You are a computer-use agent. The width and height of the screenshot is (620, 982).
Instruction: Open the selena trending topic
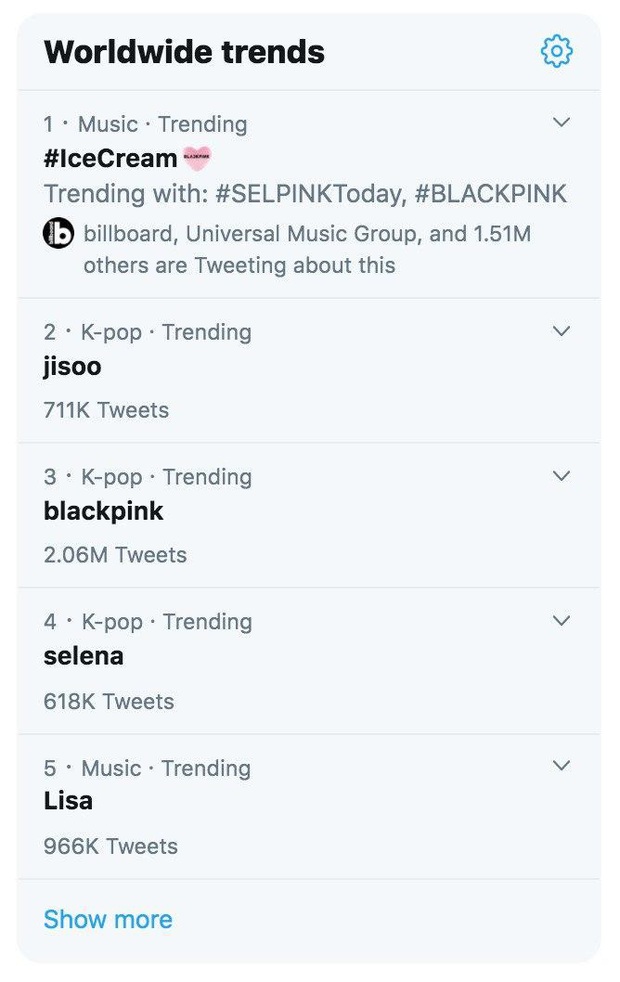(x=84, y=656)
